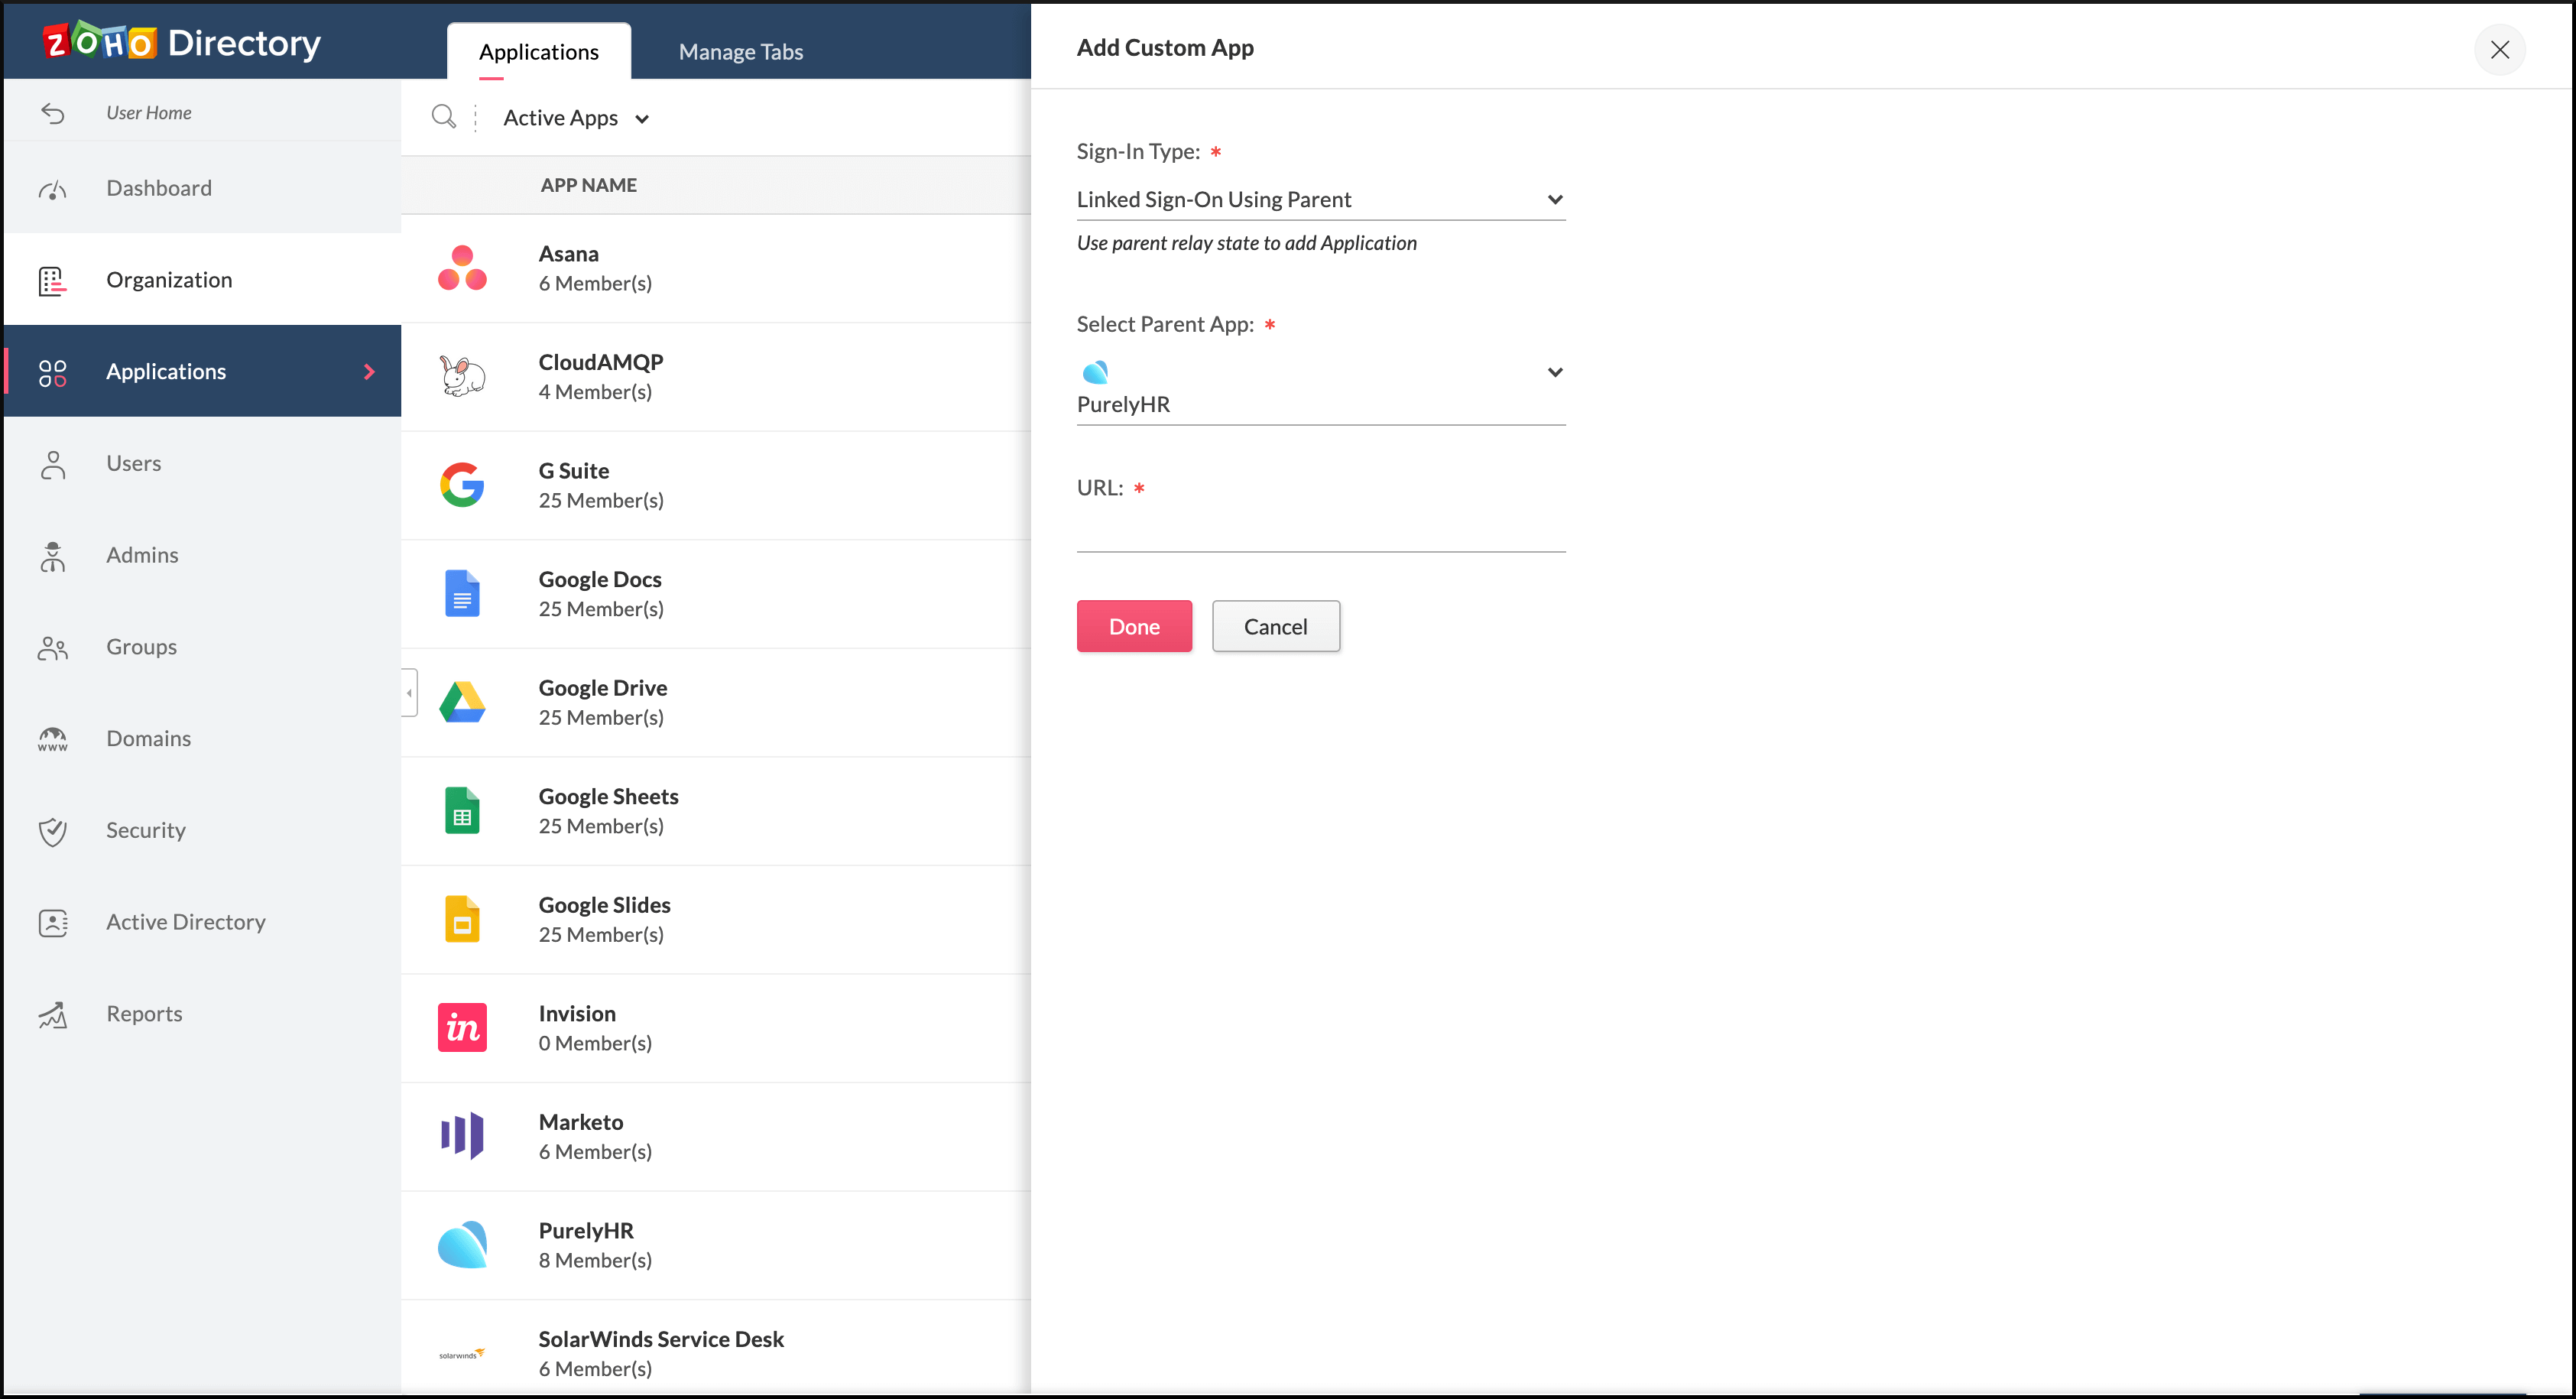Expand the Active Apps filter dropdown
Image resolution: width=2576 pixels, height=1399 pixels.
[576, 118]
